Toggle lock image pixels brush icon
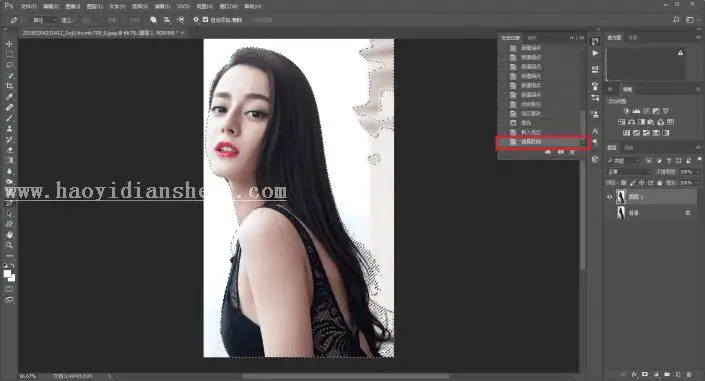Screen dimensions: 705x381 tap(633, 183)
